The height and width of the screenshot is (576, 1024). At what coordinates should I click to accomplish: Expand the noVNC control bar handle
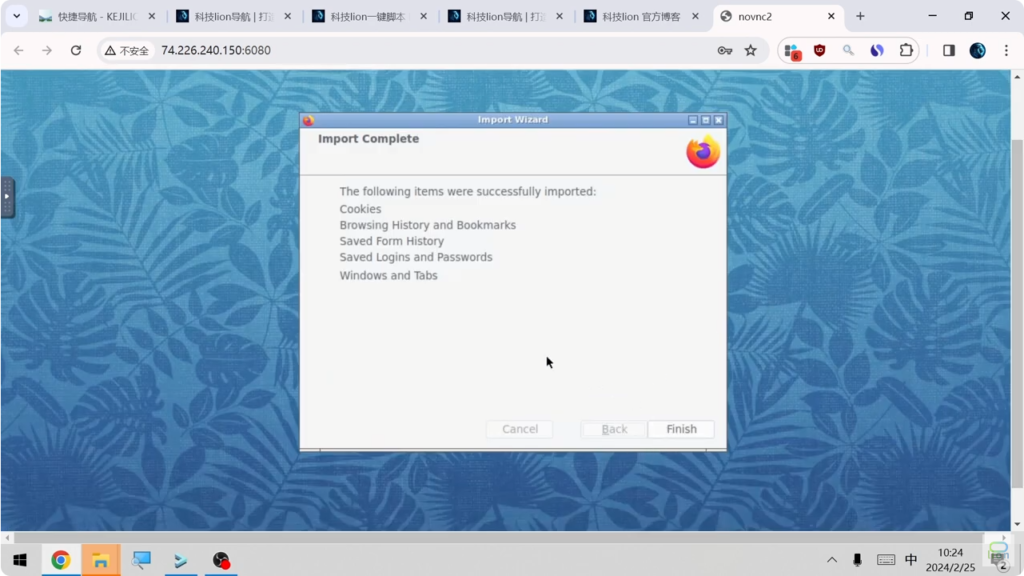tap(7, 197)
